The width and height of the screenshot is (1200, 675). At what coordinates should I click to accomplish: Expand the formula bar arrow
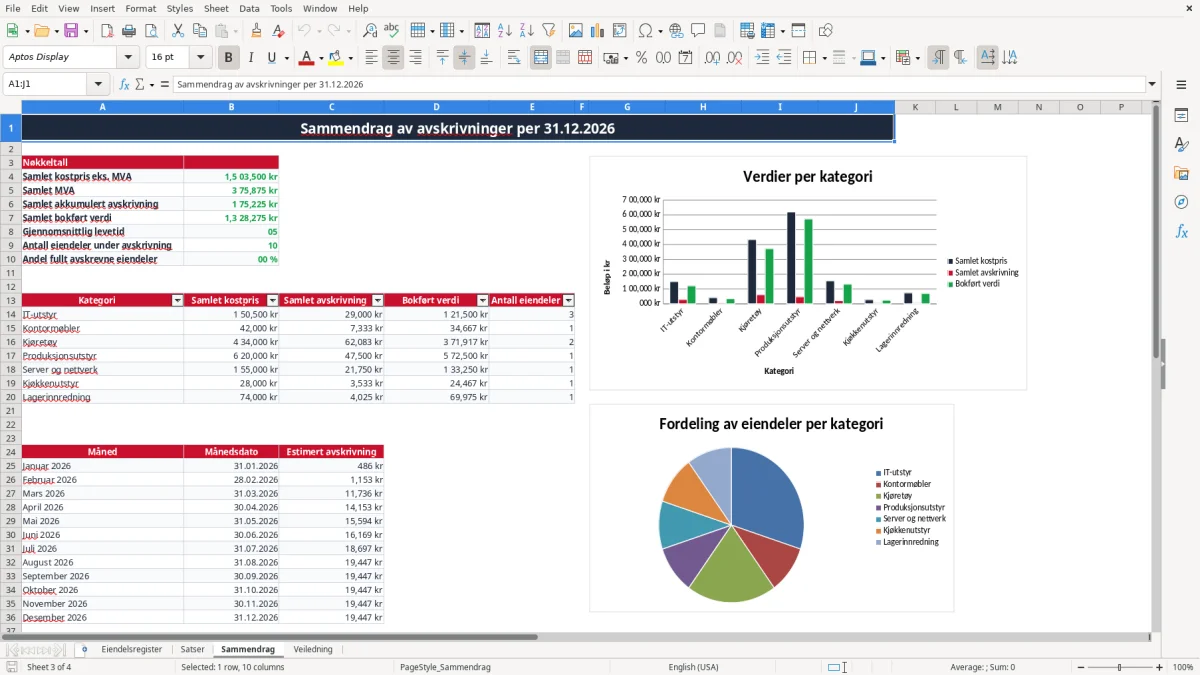coord(1152,84)
